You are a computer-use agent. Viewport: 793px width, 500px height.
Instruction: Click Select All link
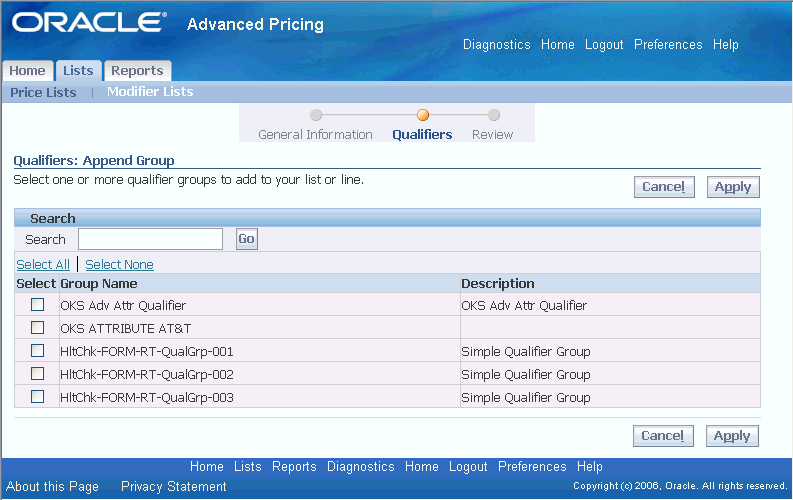pyautogui.click(x=43, y=264)
